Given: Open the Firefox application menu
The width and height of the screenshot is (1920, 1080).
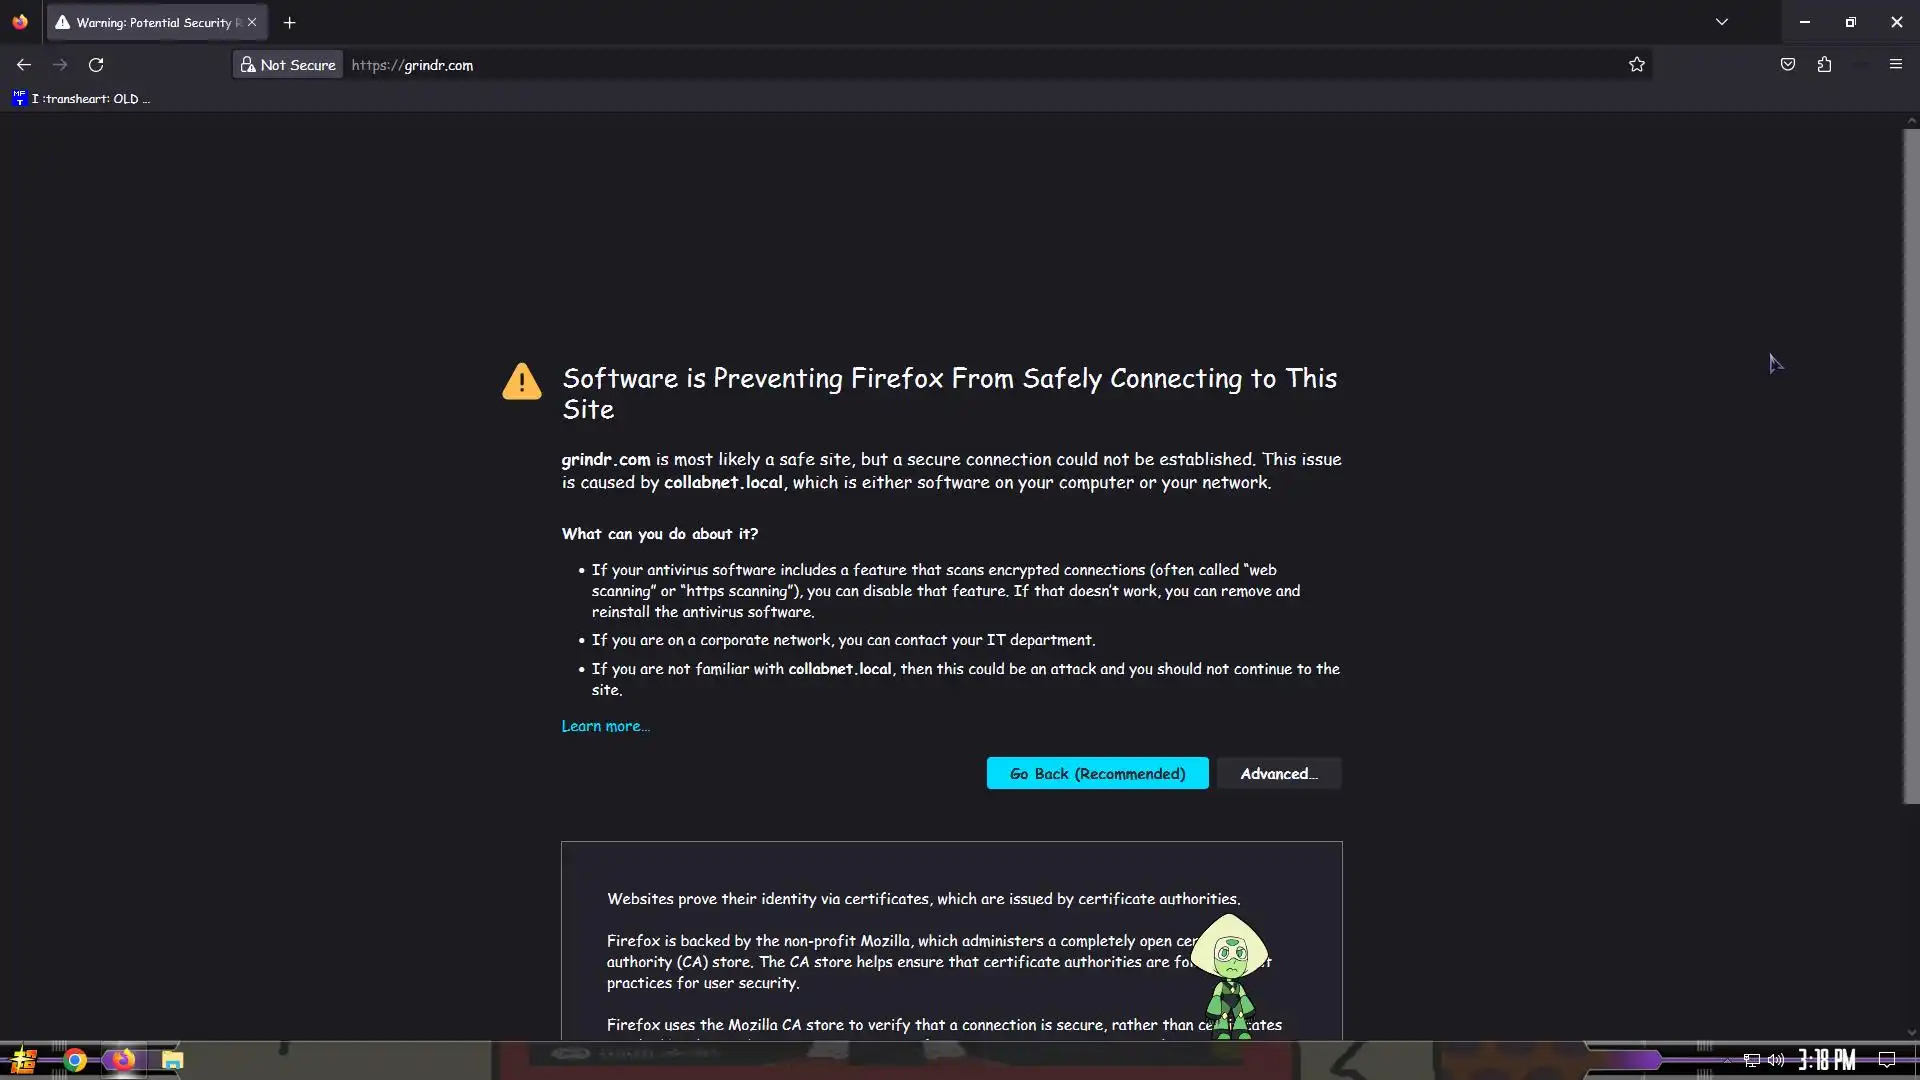Looking at the screenshot, I should click(x=1896, y=65).
